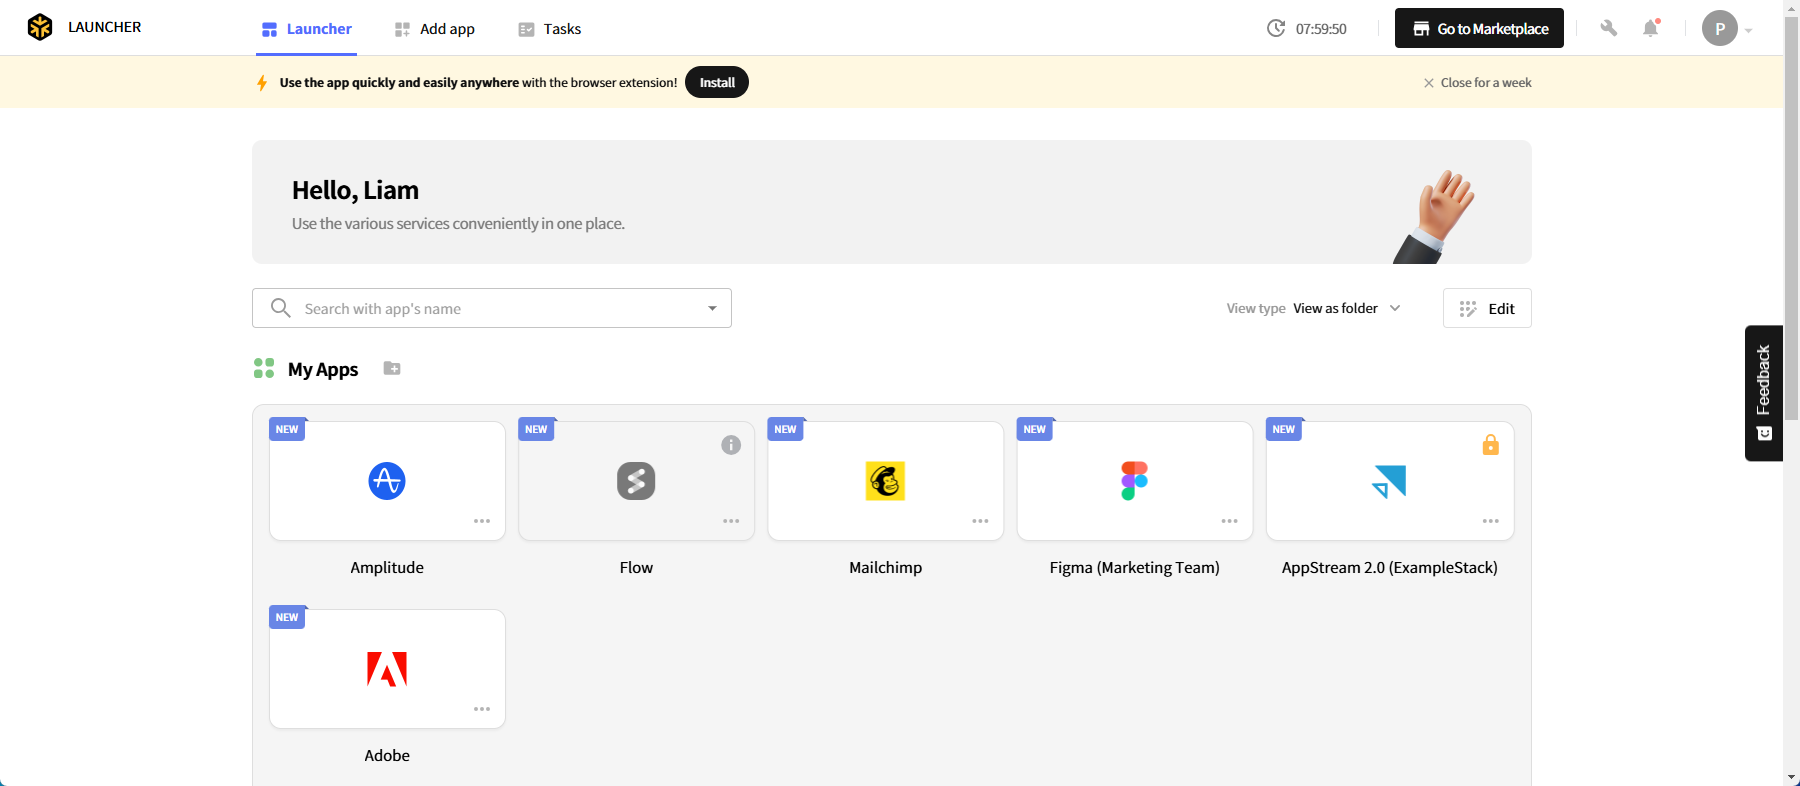Open Amplitude's three-dot menu

(482, 521)
